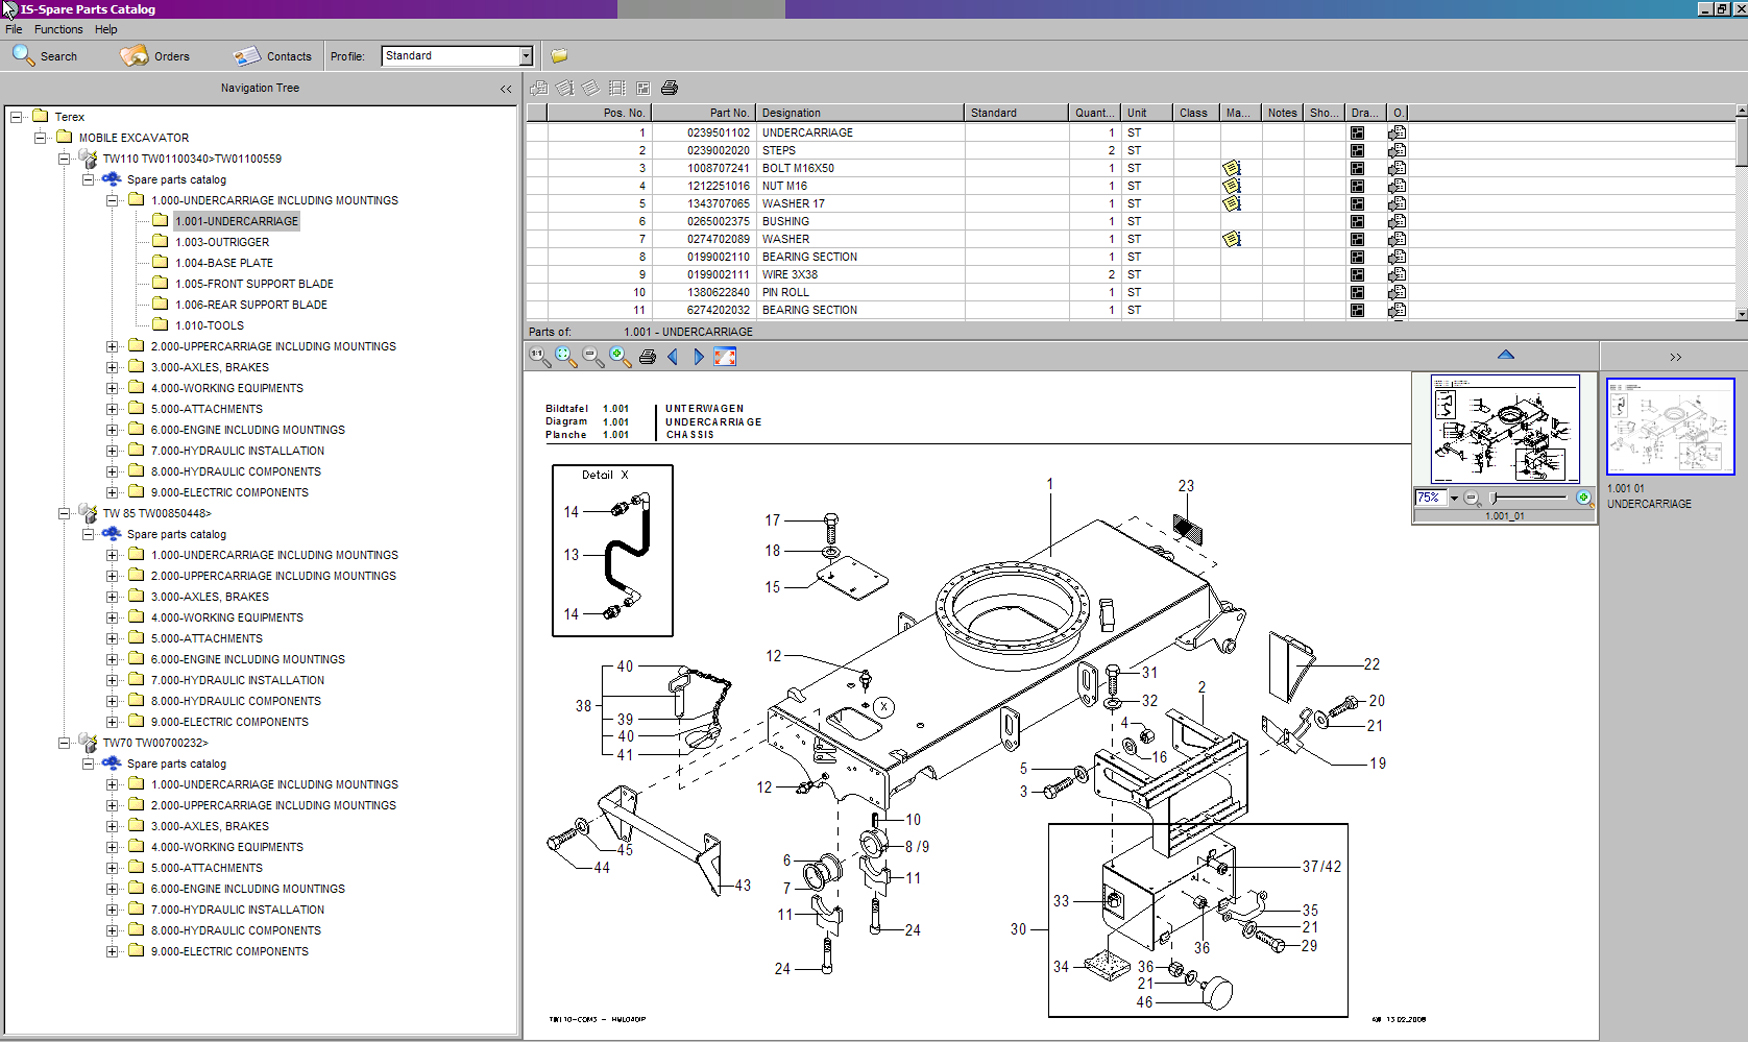The image size is (1748, 1042).
Task: Go to the next diagram page
Action: click(699, 357)
